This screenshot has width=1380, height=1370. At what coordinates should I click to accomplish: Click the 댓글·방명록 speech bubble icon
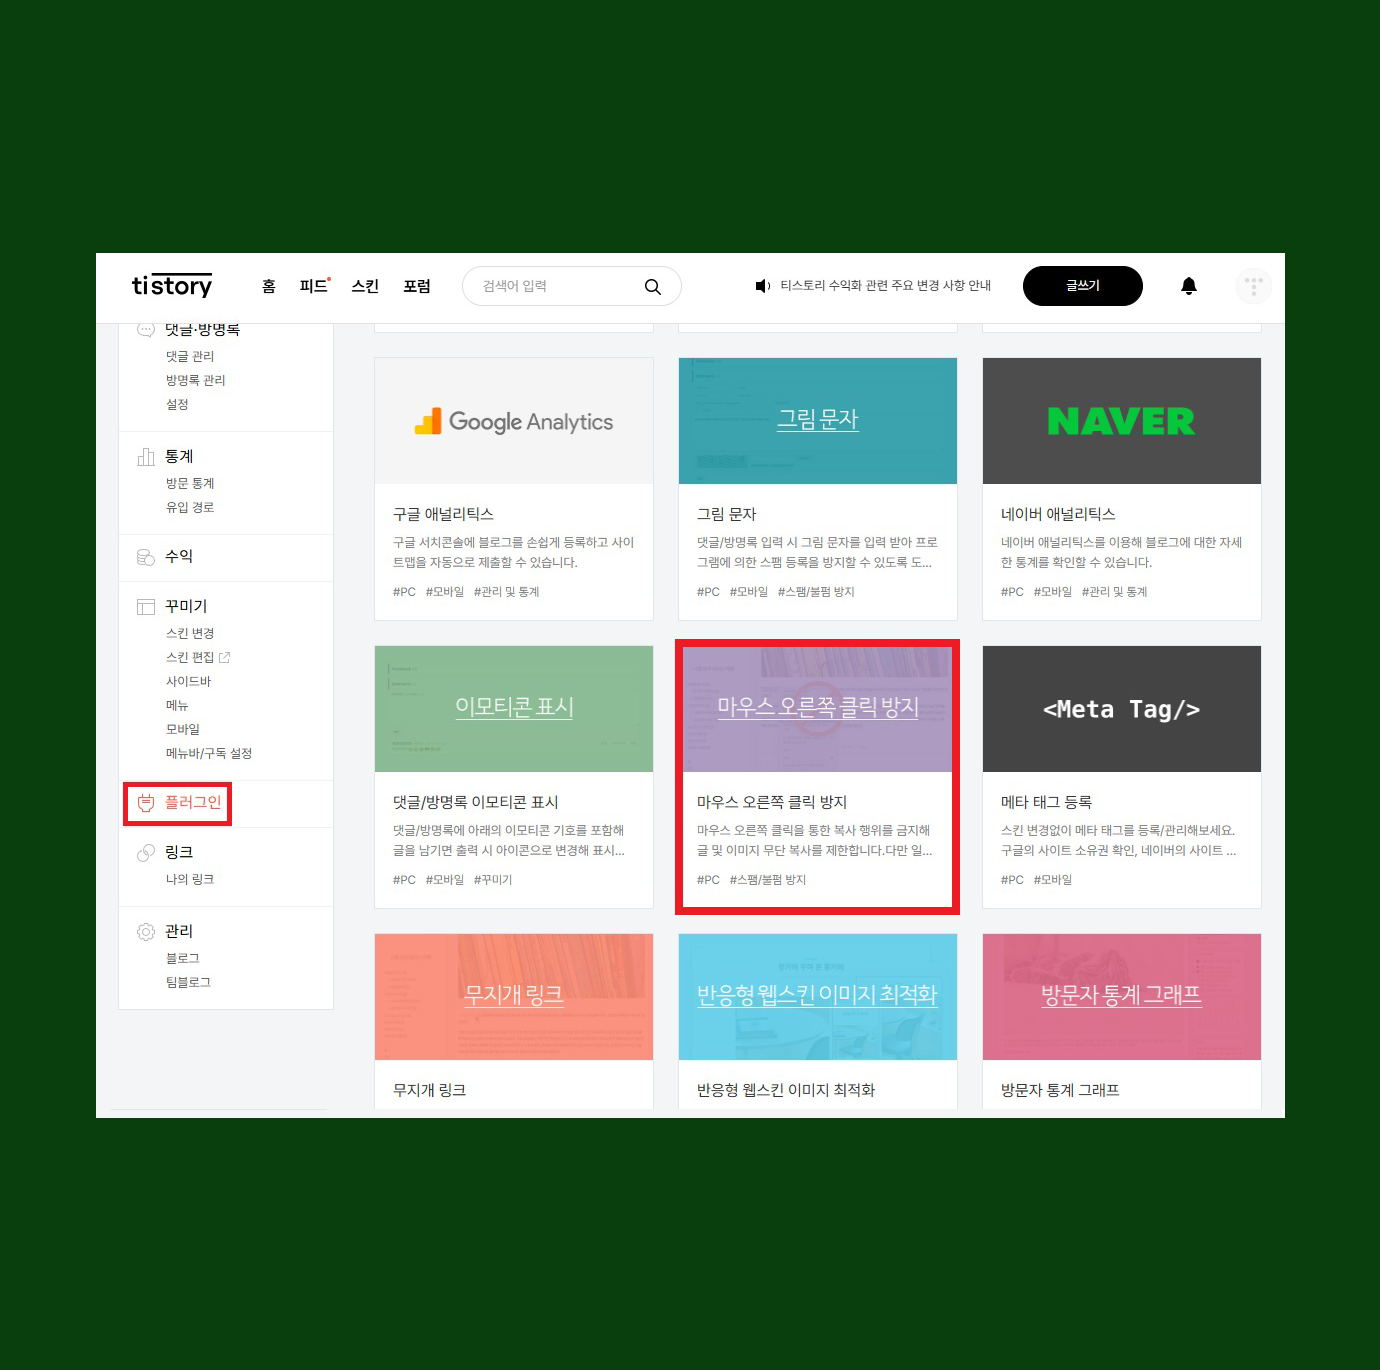click(x=146, y=329)
